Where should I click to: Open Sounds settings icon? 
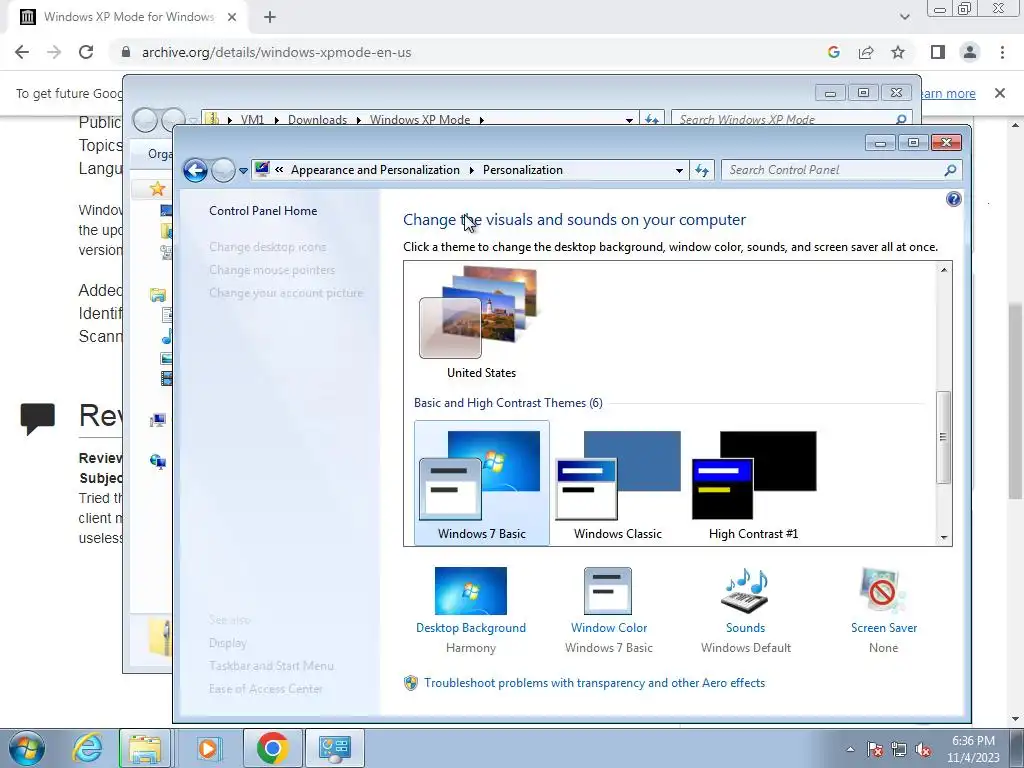(x=745, y=590)
